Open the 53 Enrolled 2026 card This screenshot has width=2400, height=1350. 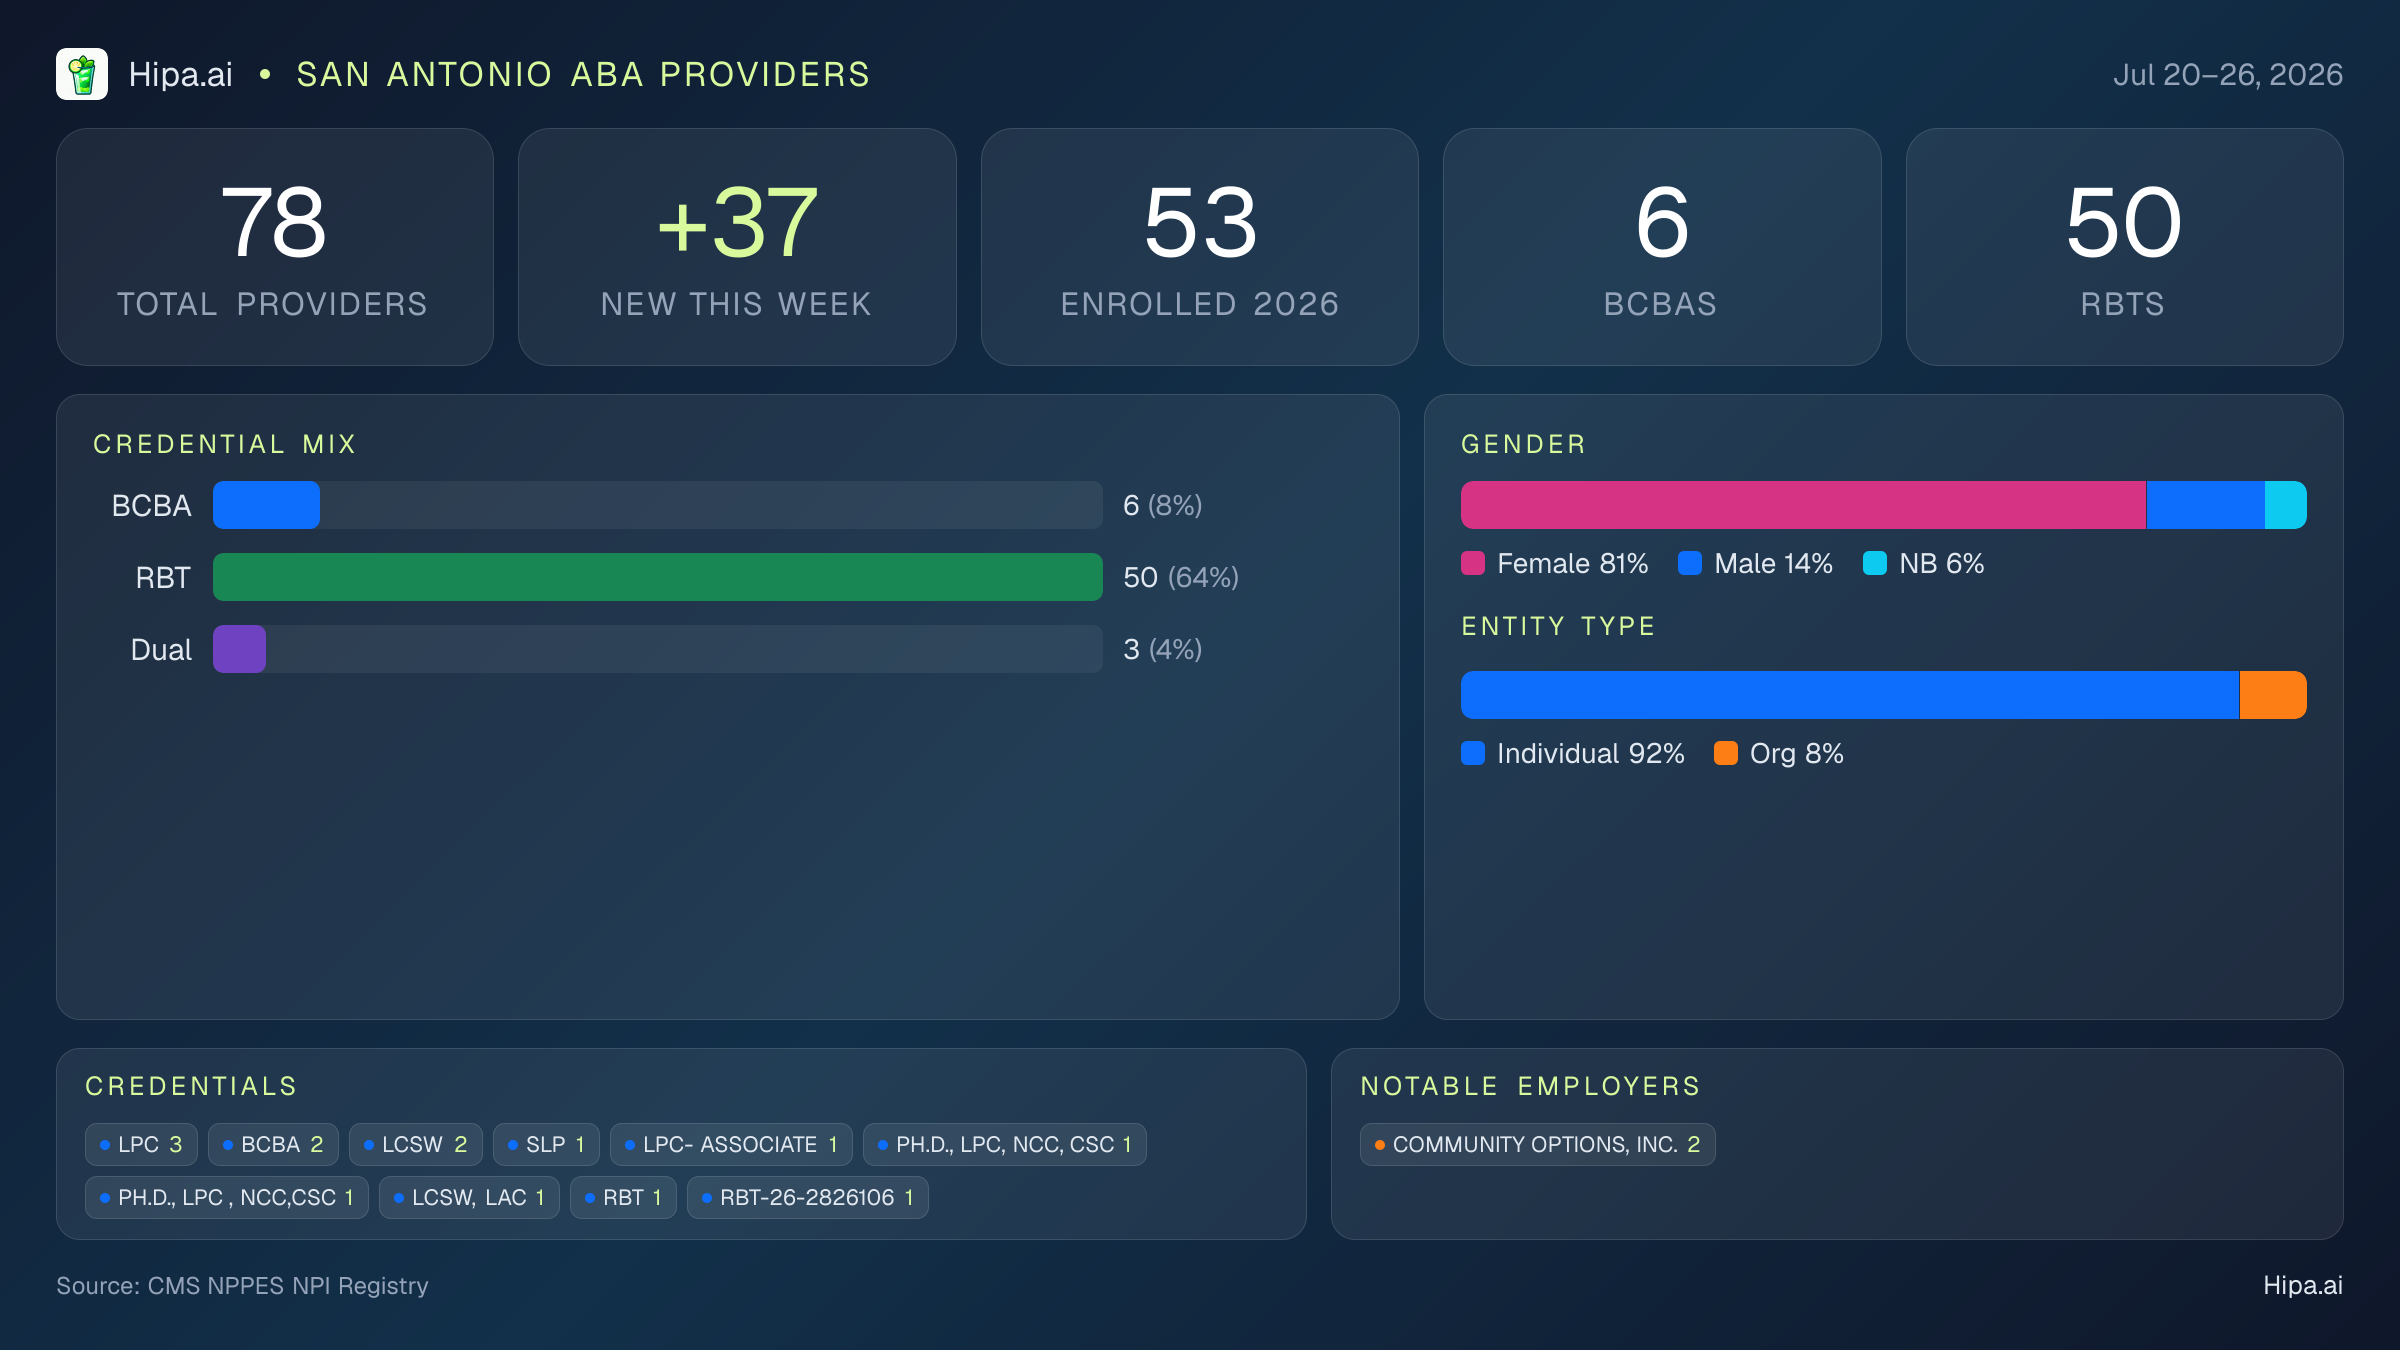tap(1199, 246)
